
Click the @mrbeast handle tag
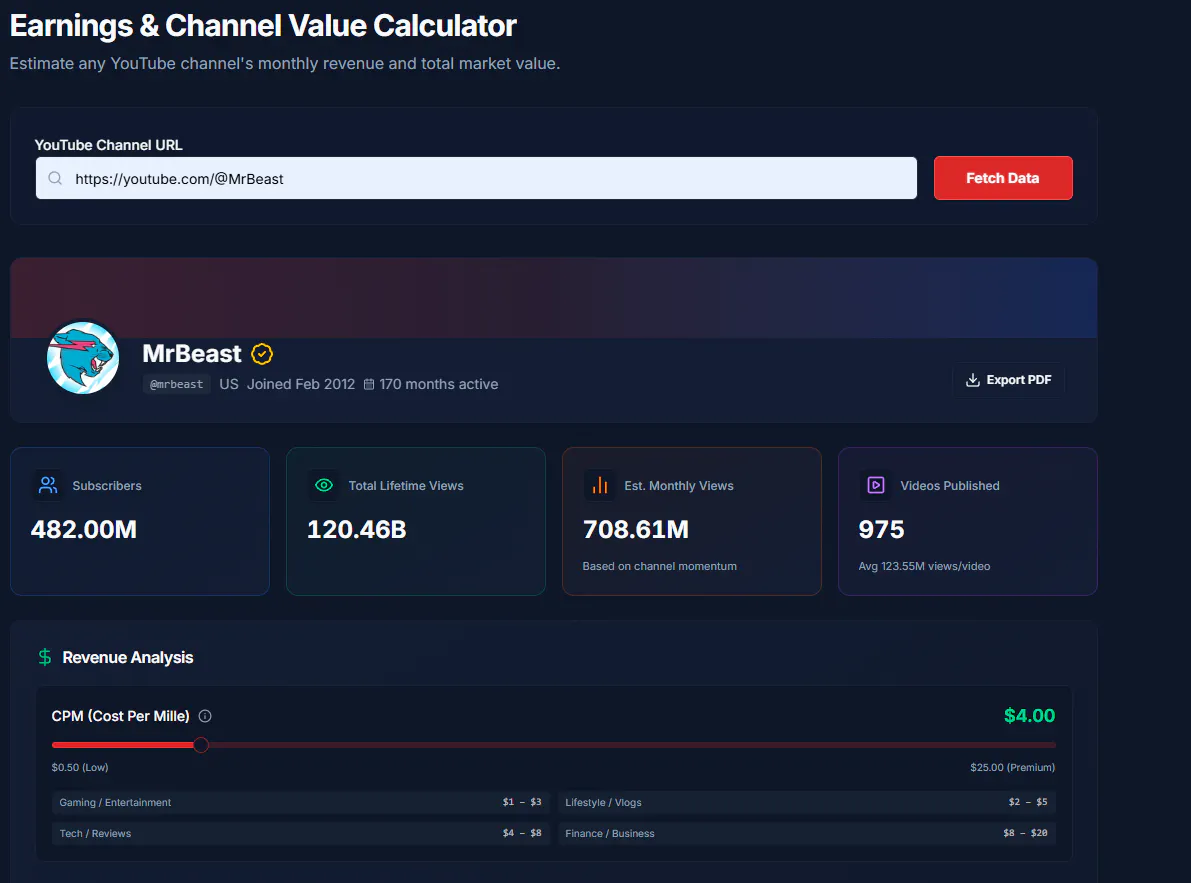tap(177, 384)
